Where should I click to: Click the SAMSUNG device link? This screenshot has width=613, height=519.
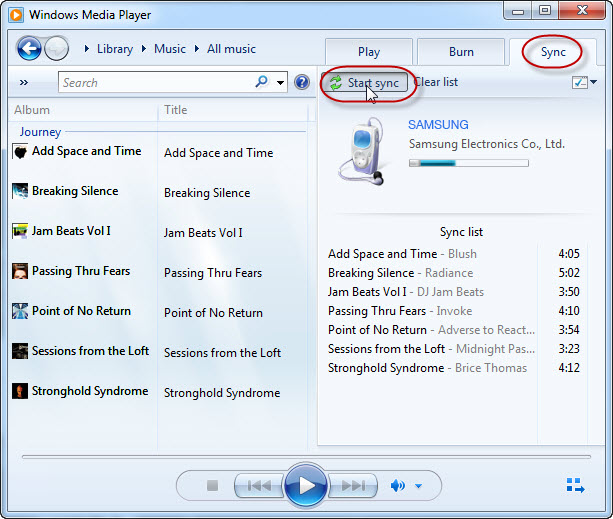pos(438,125)
